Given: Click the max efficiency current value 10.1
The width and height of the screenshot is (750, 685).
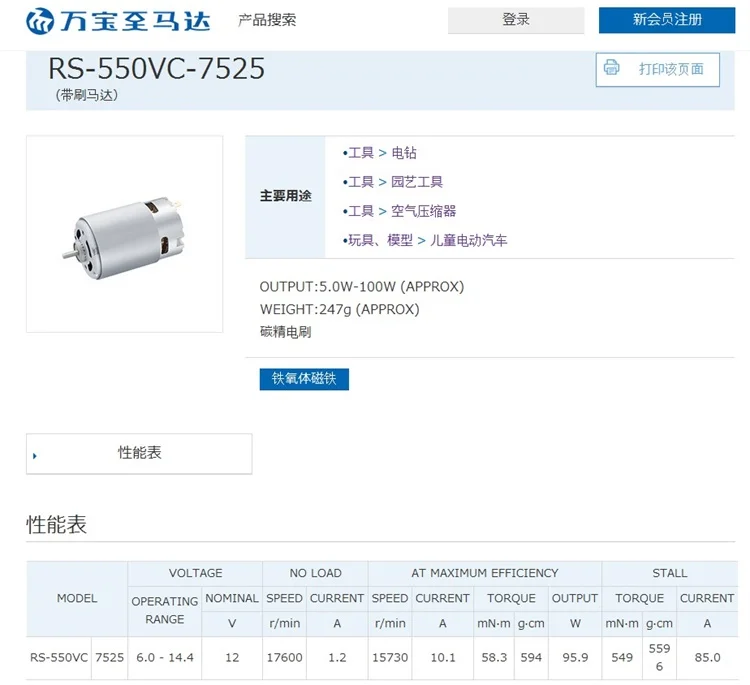Looking at the screenshot, I should [443, 658].
